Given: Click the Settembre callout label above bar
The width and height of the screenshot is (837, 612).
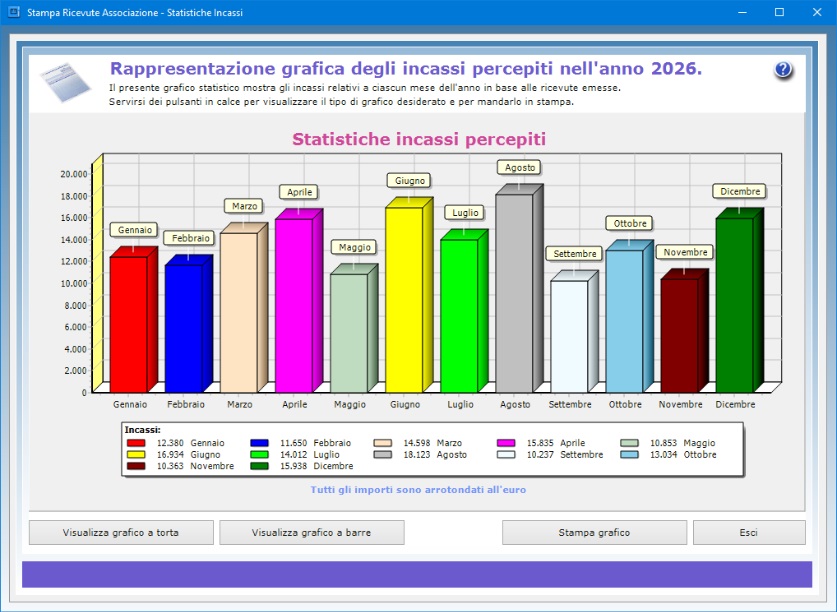Looking at the screenshot, I should 574,254.
